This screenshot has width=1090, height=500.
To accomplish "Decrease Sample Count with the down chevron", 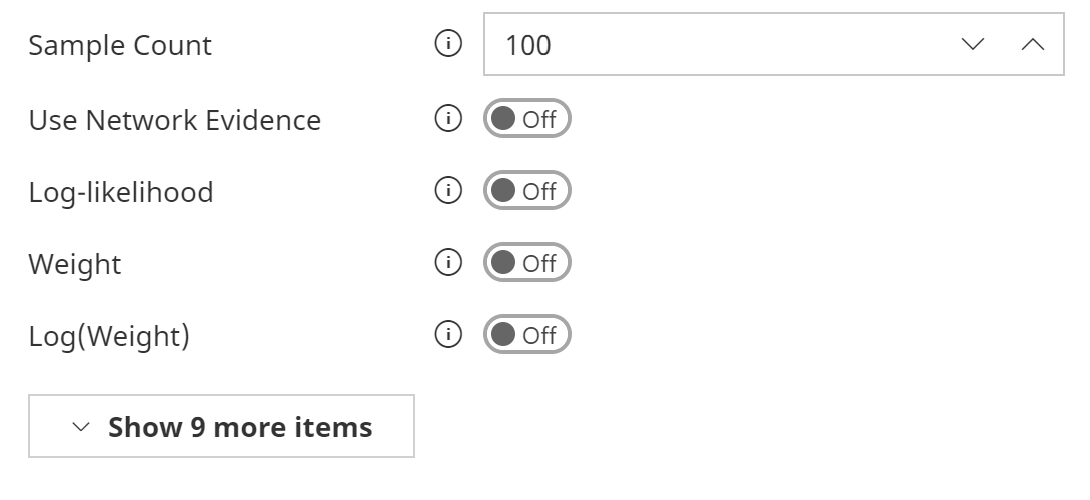I will click(972, 45).
